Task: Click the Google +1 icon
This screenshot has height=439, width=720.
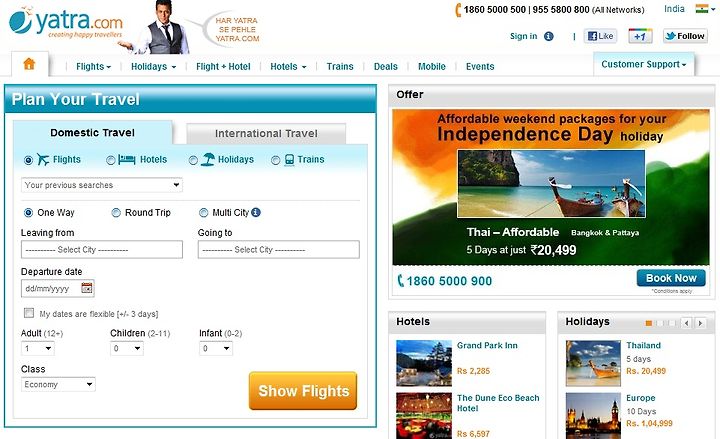Action: click(640, 36)
